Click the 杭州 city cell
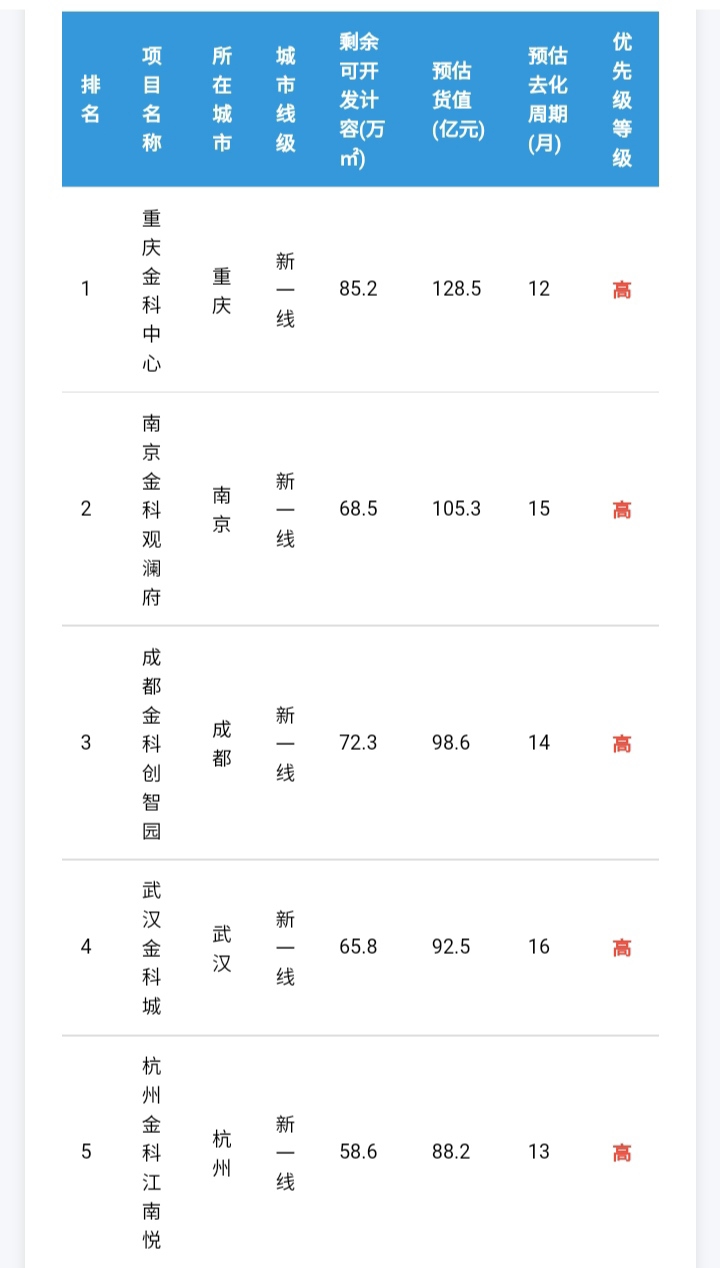 tap(221, 1152)
